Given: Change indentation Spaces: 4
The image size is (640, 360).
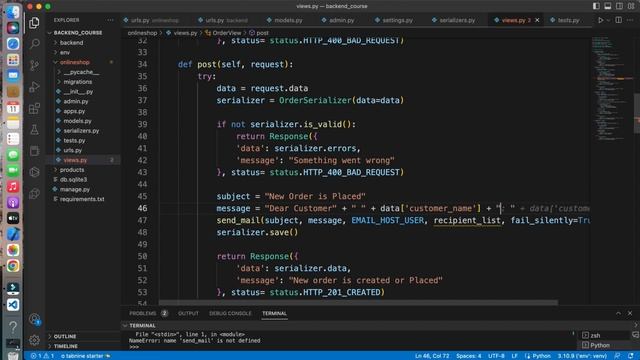Looking at the screenshot, I should [469, 356].
